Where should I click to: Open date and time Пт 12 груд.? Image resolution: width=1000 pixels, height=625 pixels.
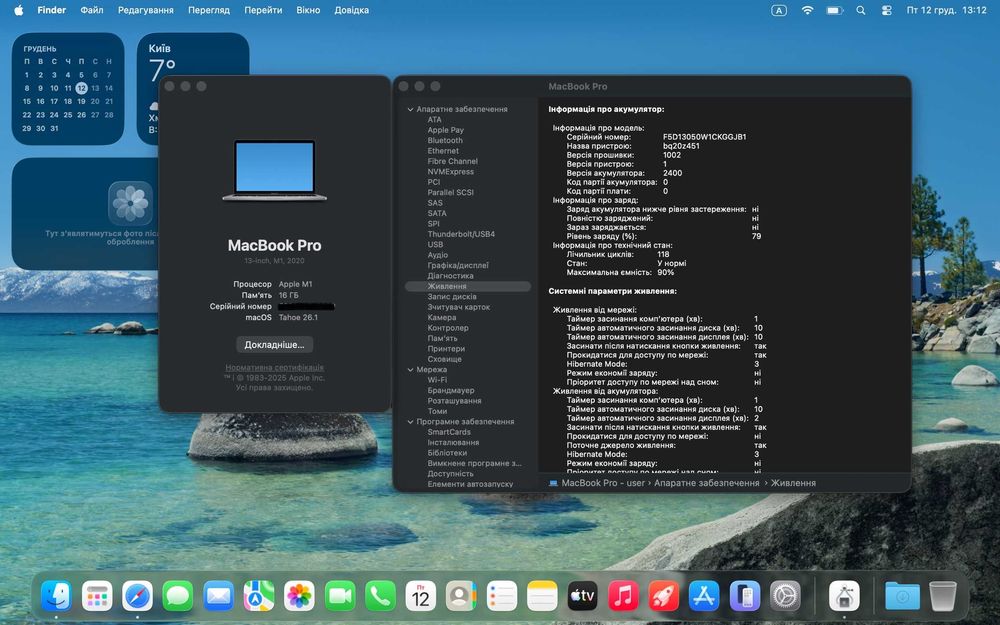pyautogui.click(x=946, y=10)
